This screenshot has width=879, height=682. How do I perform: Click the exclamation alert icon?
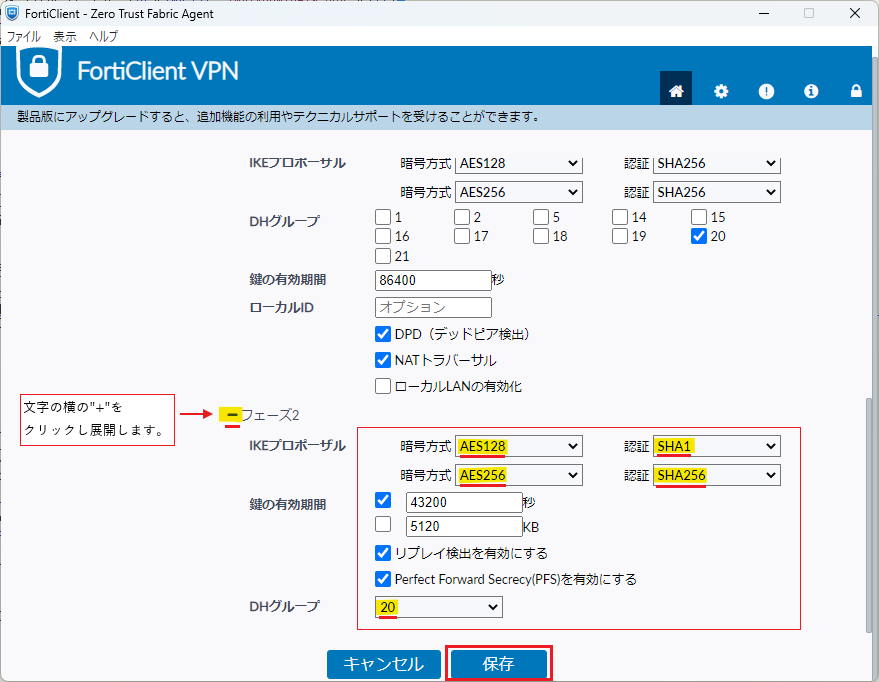point(766,91)
